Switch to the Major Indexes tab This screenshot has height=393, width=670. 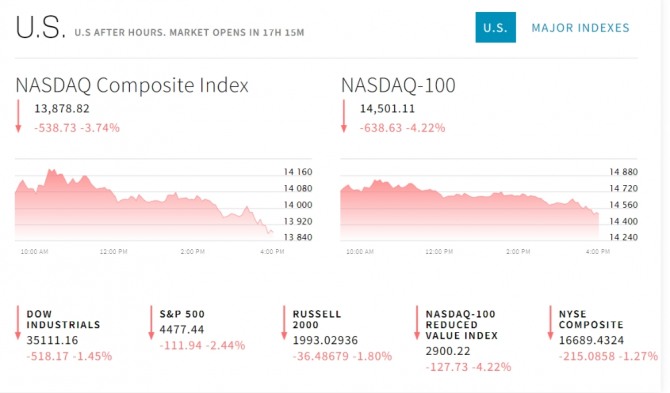[580, 28]
